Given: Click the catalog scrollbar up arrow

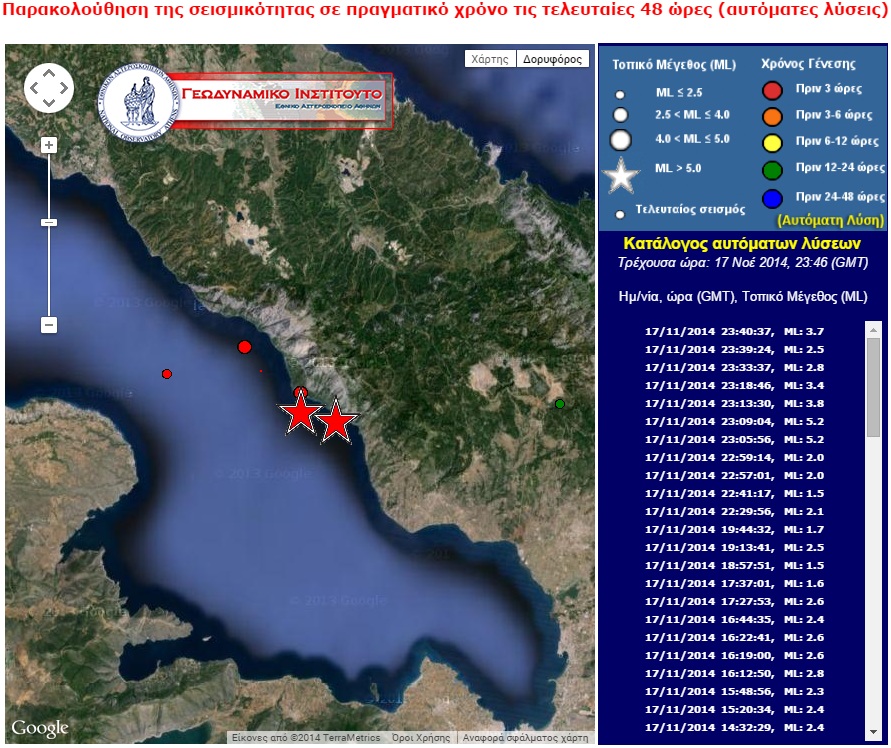Looking at the screenshot, I should [x=873, y=328].
